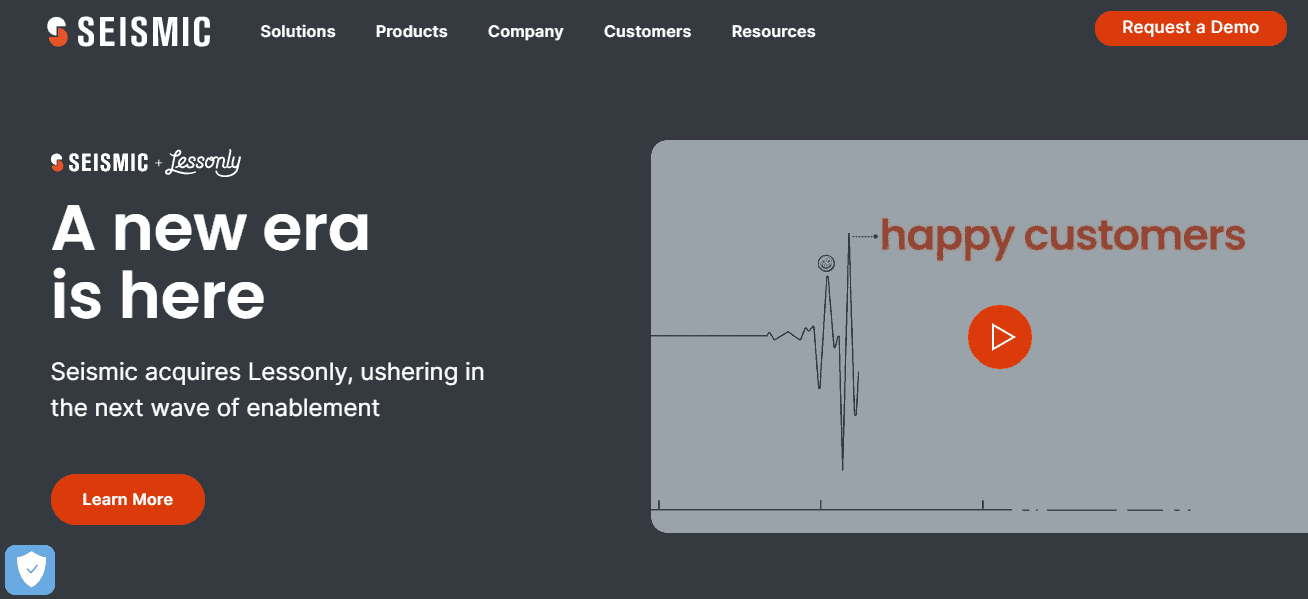Click the Lessonly script logo above the headline
This screenshot has width=1308, height=599.
204,162
